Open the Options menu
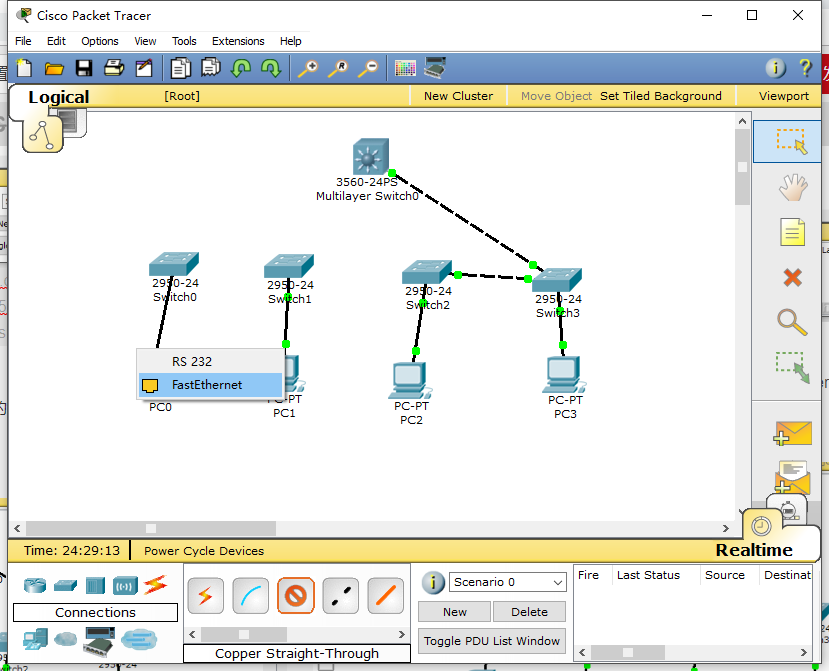 point(99,41)
